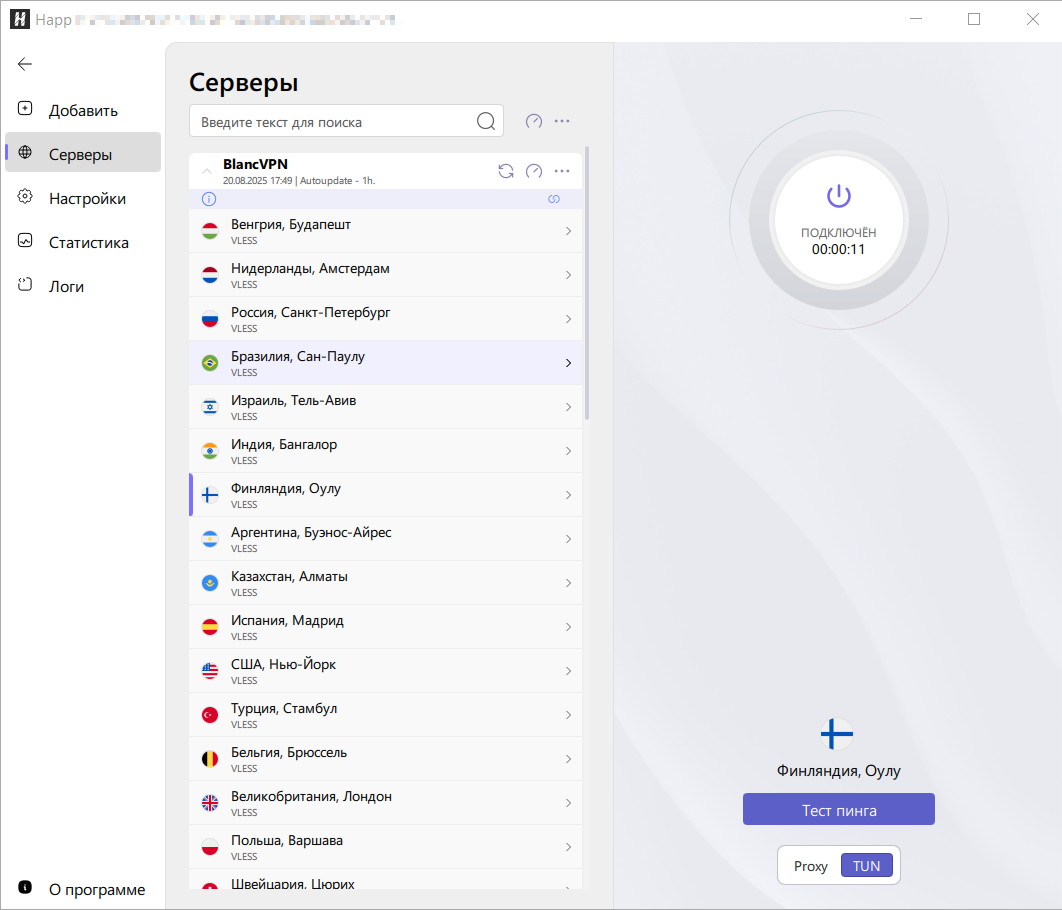Click the server list vertical scrollbar
Viewport: 1062px width, 910px height.
pos(587,280)
